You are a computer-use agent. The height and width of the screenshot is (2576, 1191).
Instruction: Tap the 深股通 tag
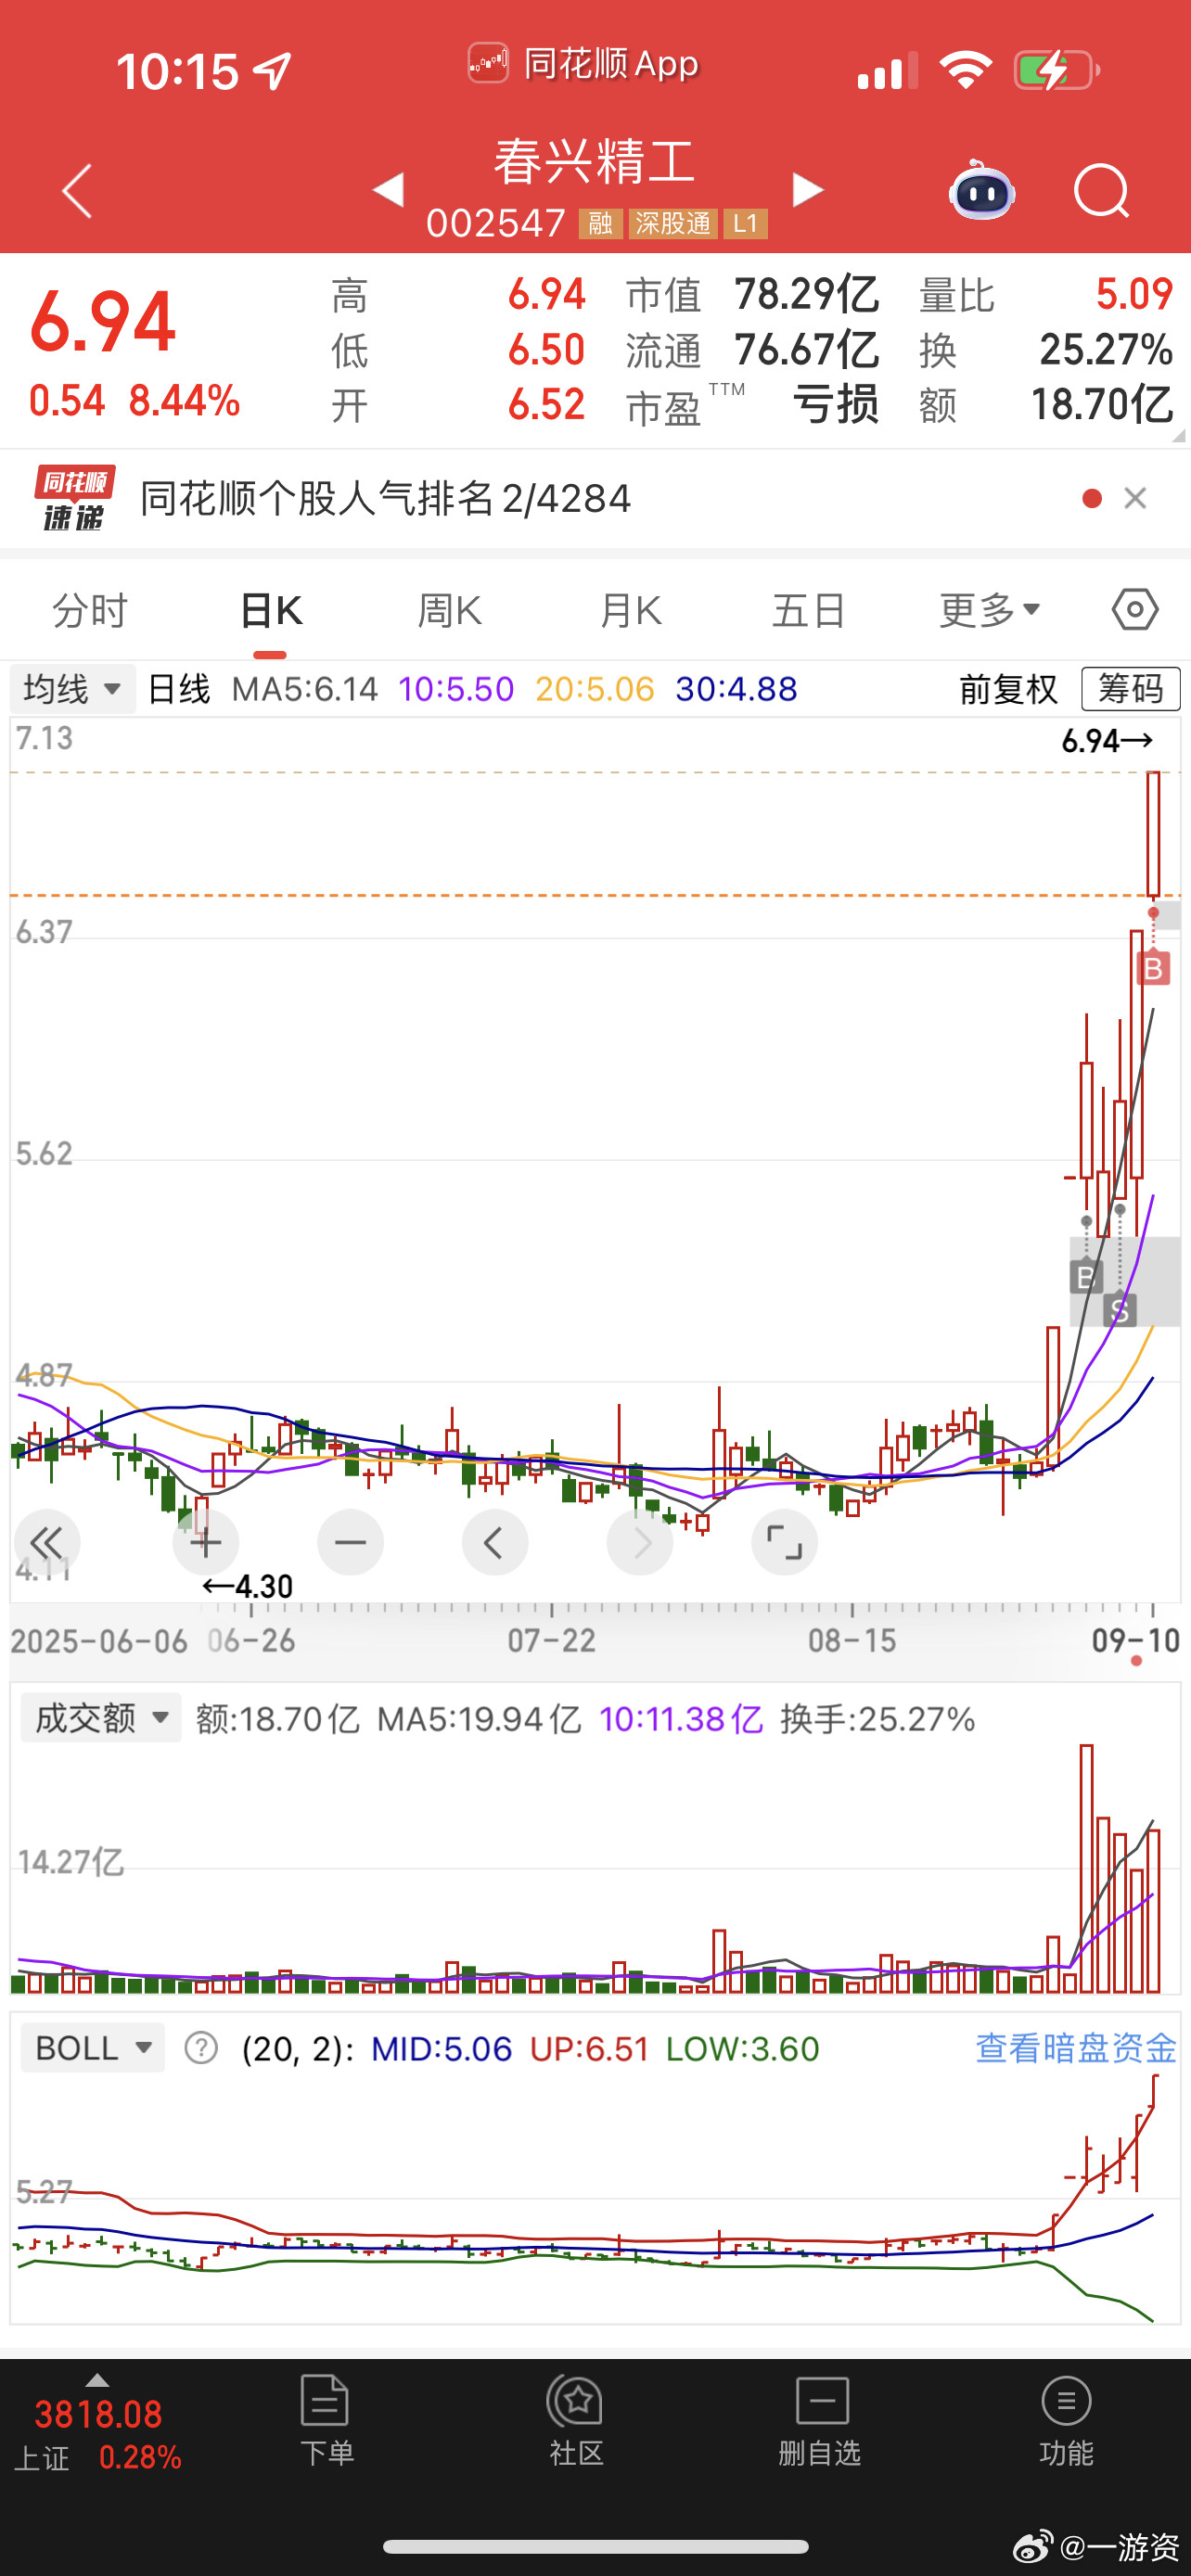pyautogui.click(x=673, y=223)
